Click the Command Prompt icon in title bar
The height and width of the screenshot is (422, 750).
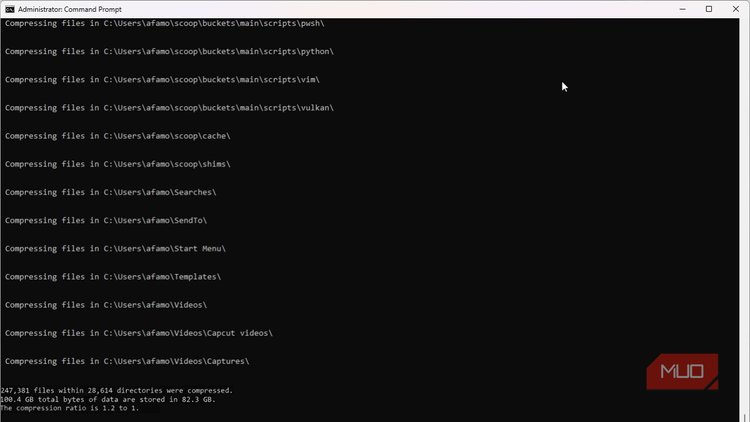[x=10, y=9]
